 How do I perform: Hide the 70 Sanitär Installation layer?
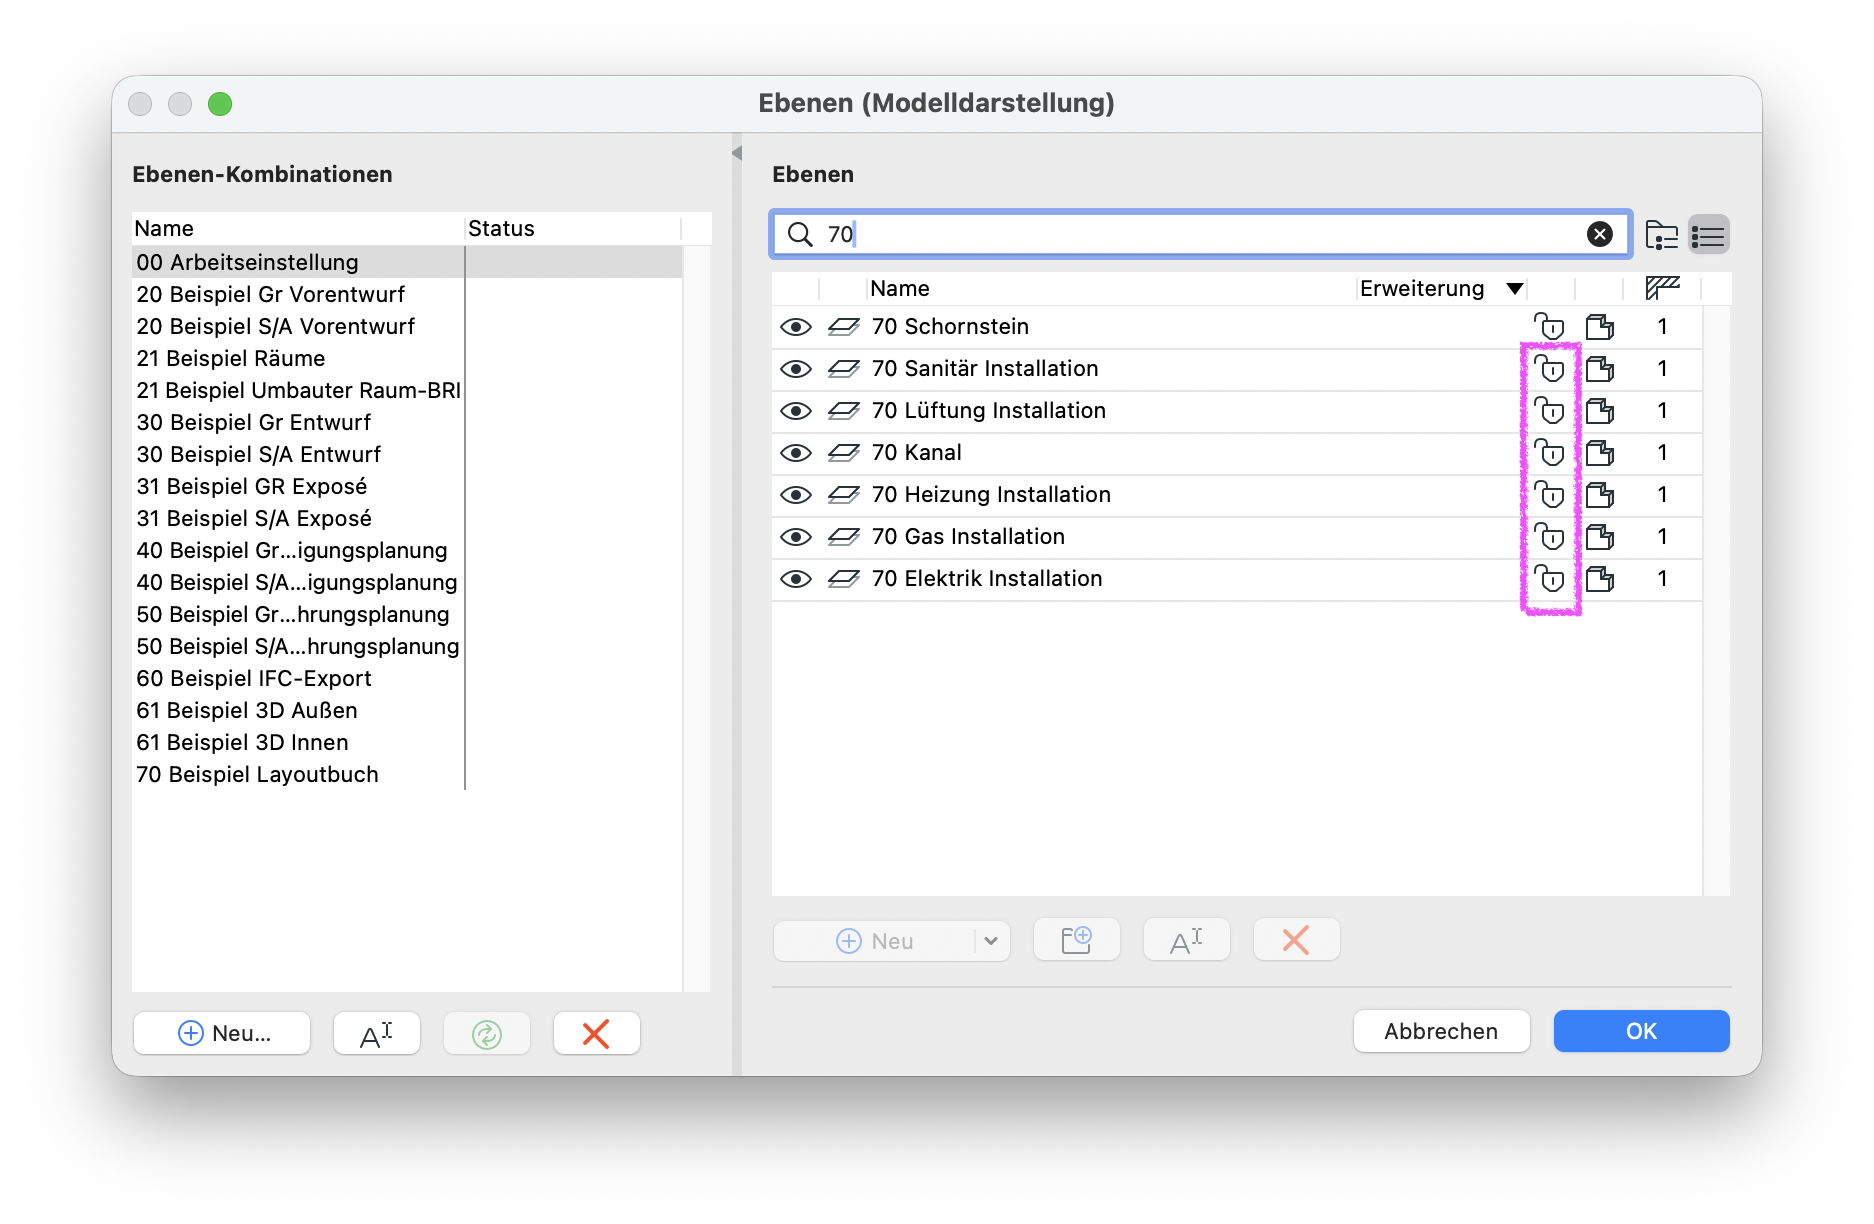tap(796, 369)
